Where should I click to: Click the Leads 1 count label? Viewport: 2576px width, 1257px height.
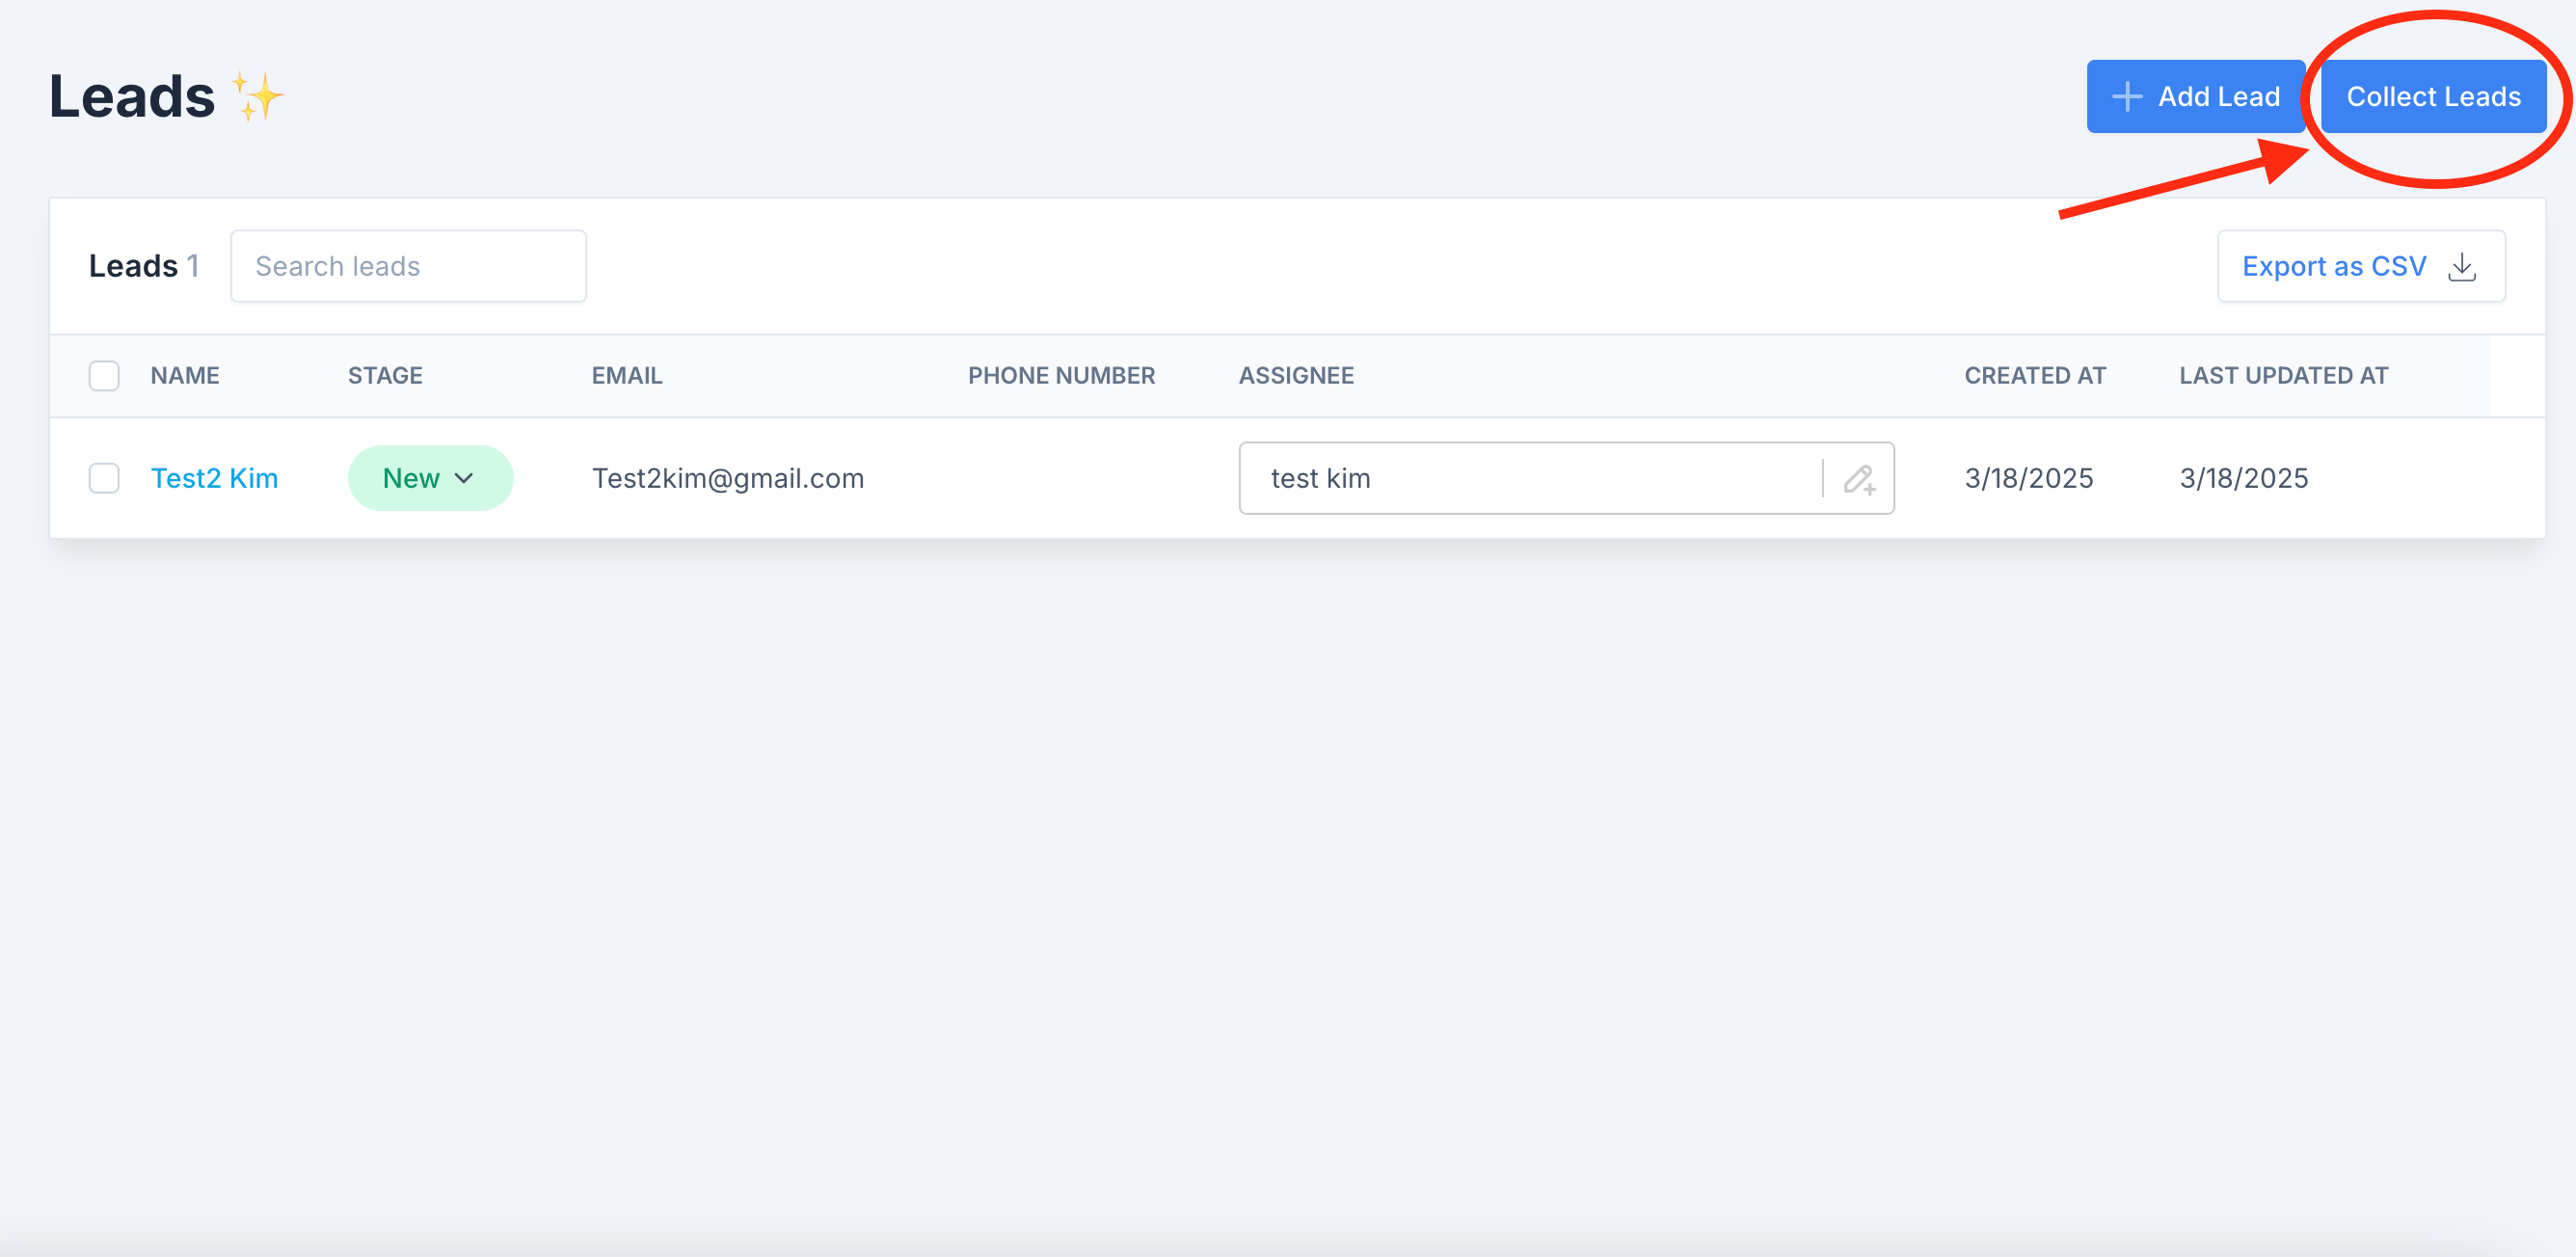[x=144, y=266]
